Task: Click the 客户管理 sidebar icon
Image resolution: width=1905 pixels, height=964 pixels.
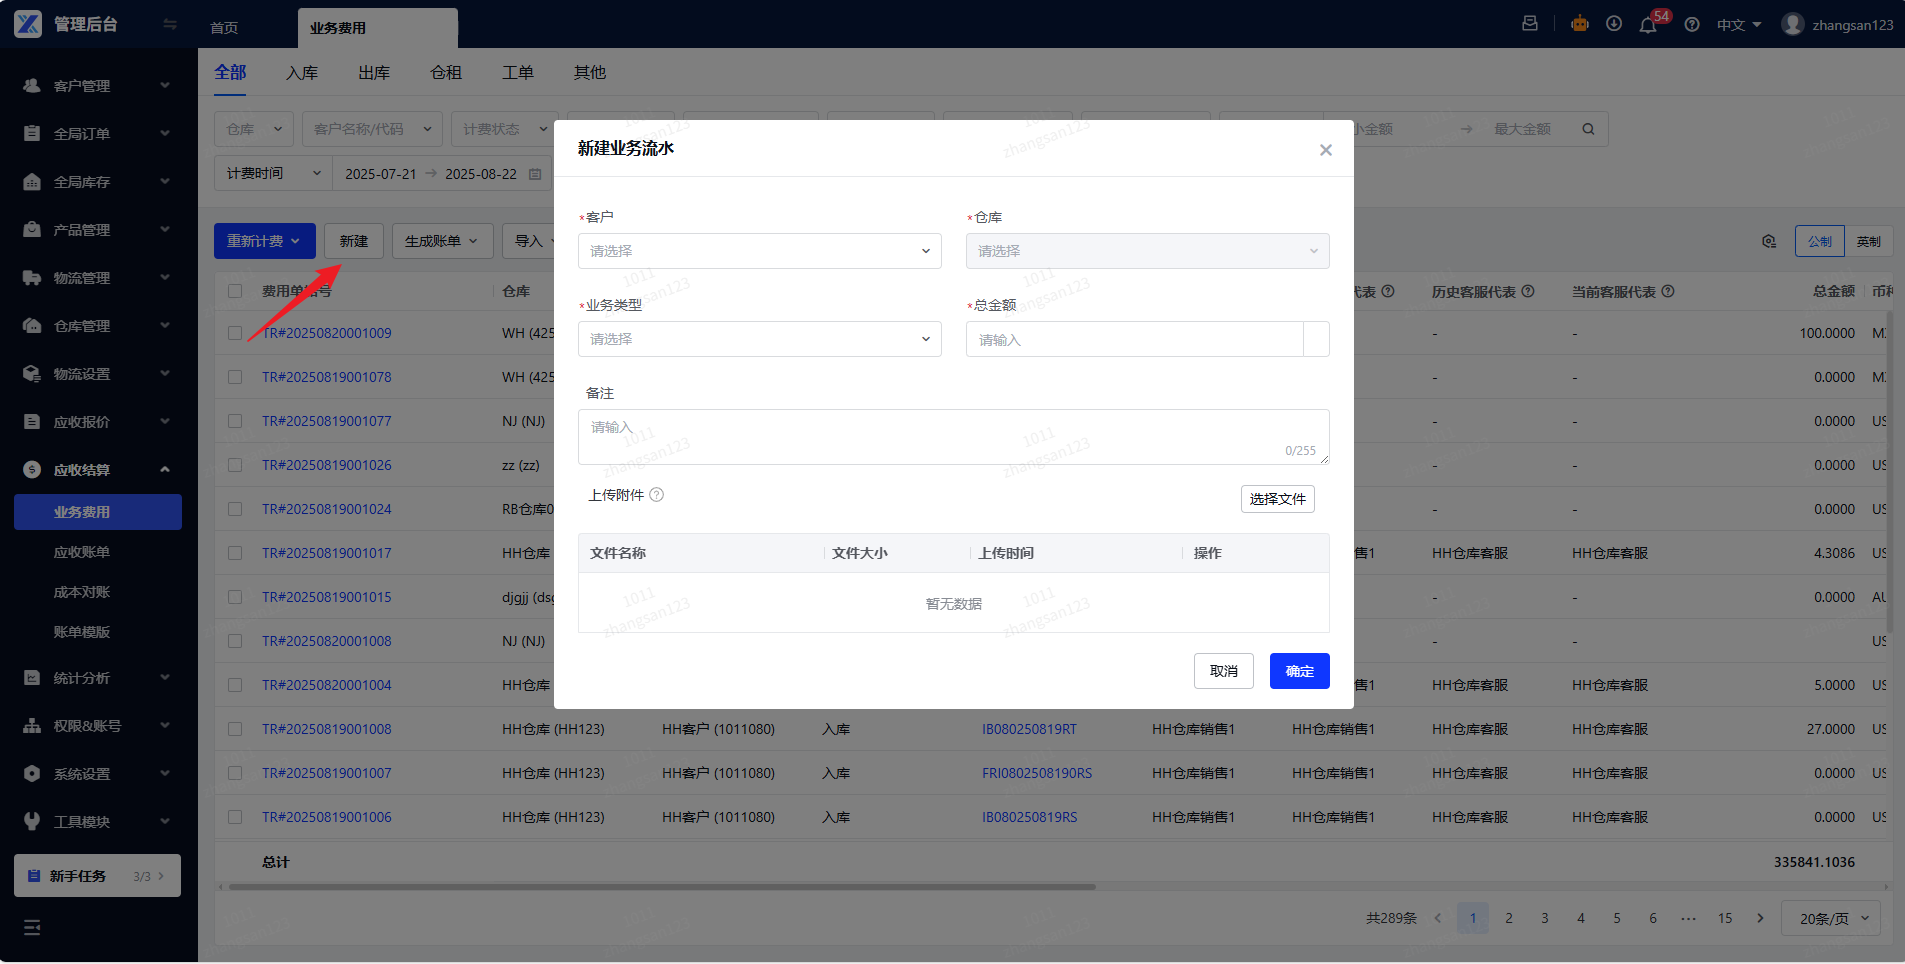Action: [32, 86]
